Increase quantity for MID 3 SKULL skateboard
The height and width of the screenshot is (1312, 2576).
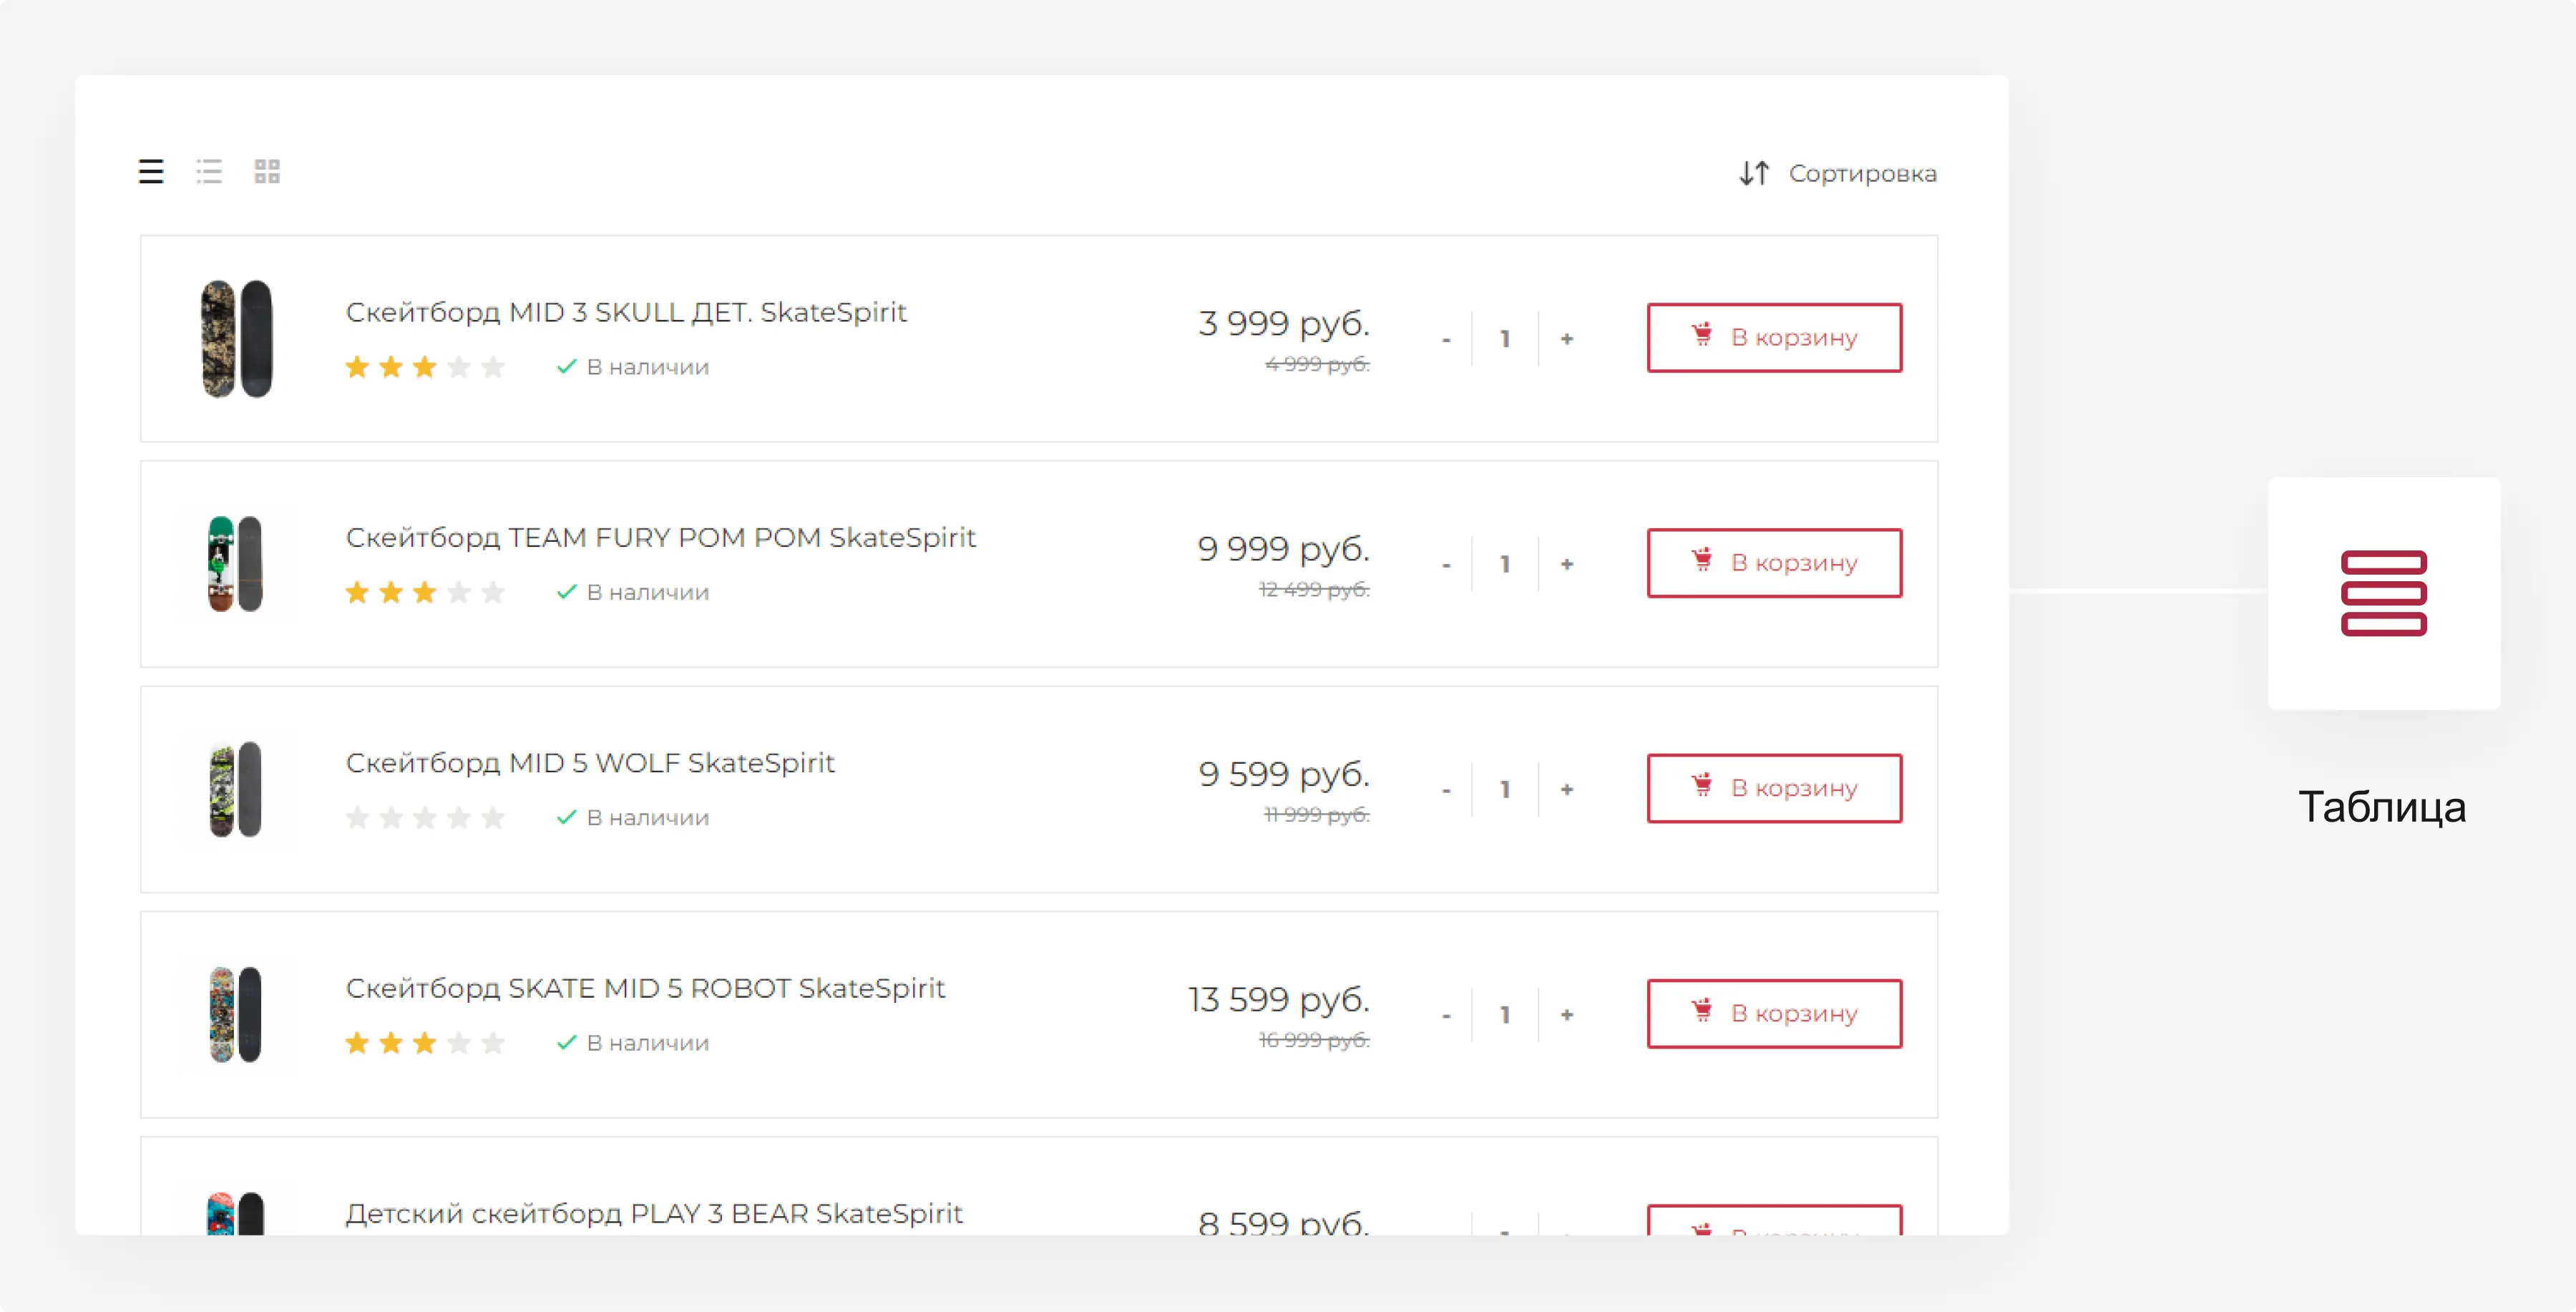1567,339
